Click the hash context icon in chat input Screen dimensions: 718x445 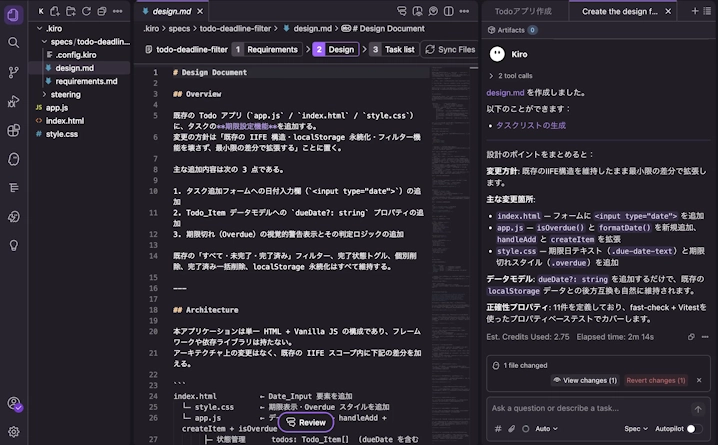coord(498,429)
